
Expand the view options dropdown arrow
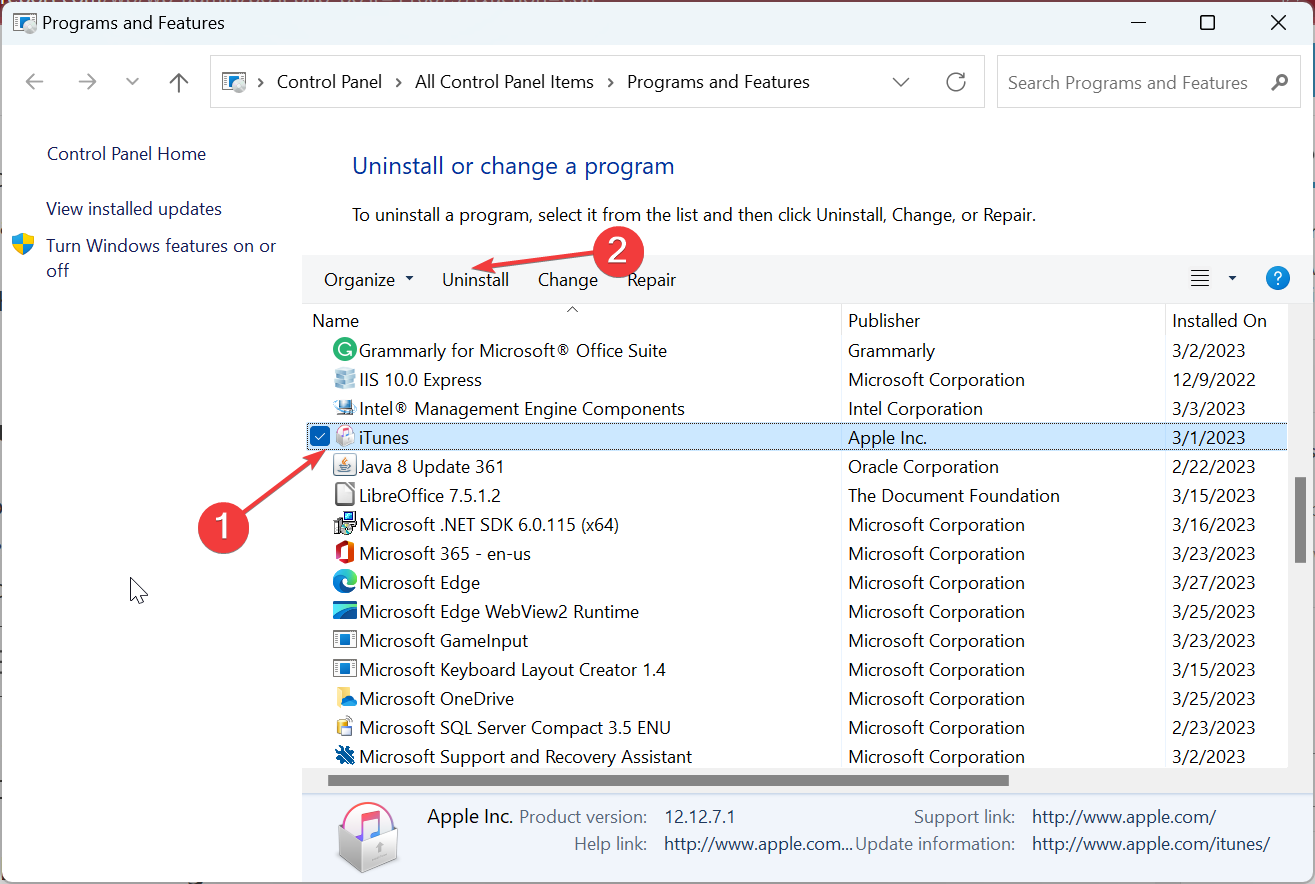[x=1232, y=278]
